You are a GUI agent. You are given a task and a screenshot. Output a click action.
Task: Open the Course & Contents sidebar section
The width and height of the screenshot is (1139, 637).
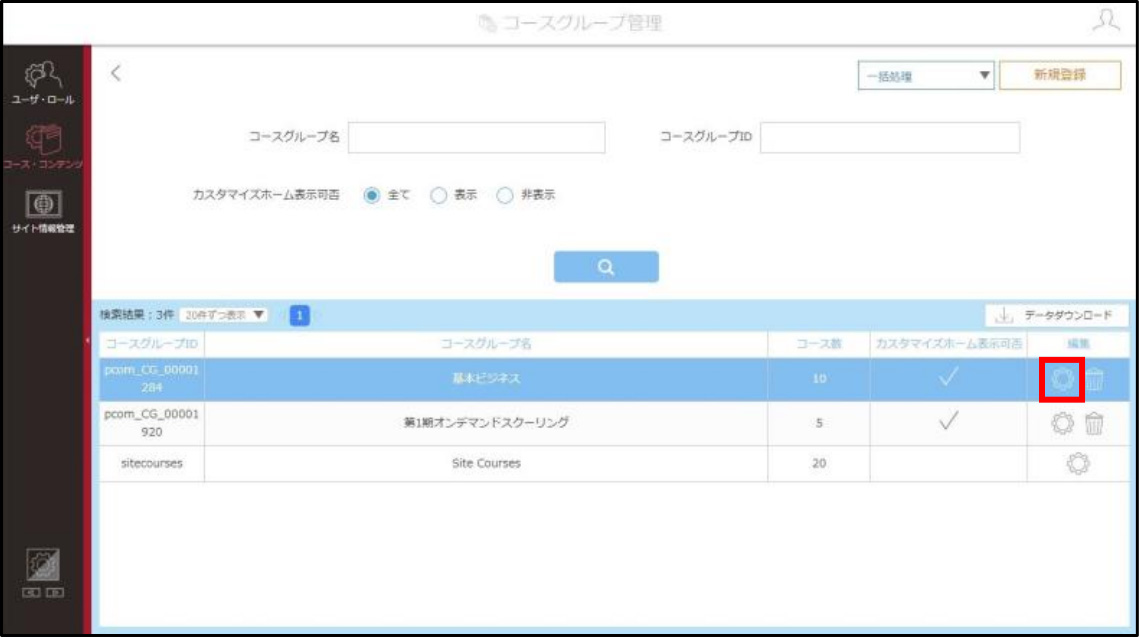coord(42,147)
